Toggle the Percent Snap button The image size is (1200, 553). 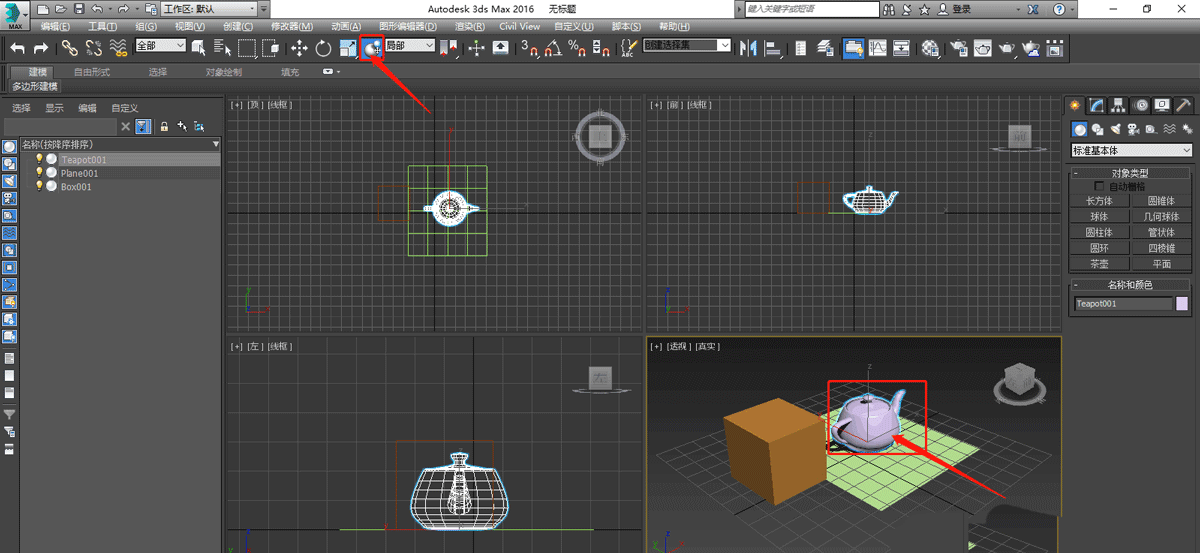577,47
